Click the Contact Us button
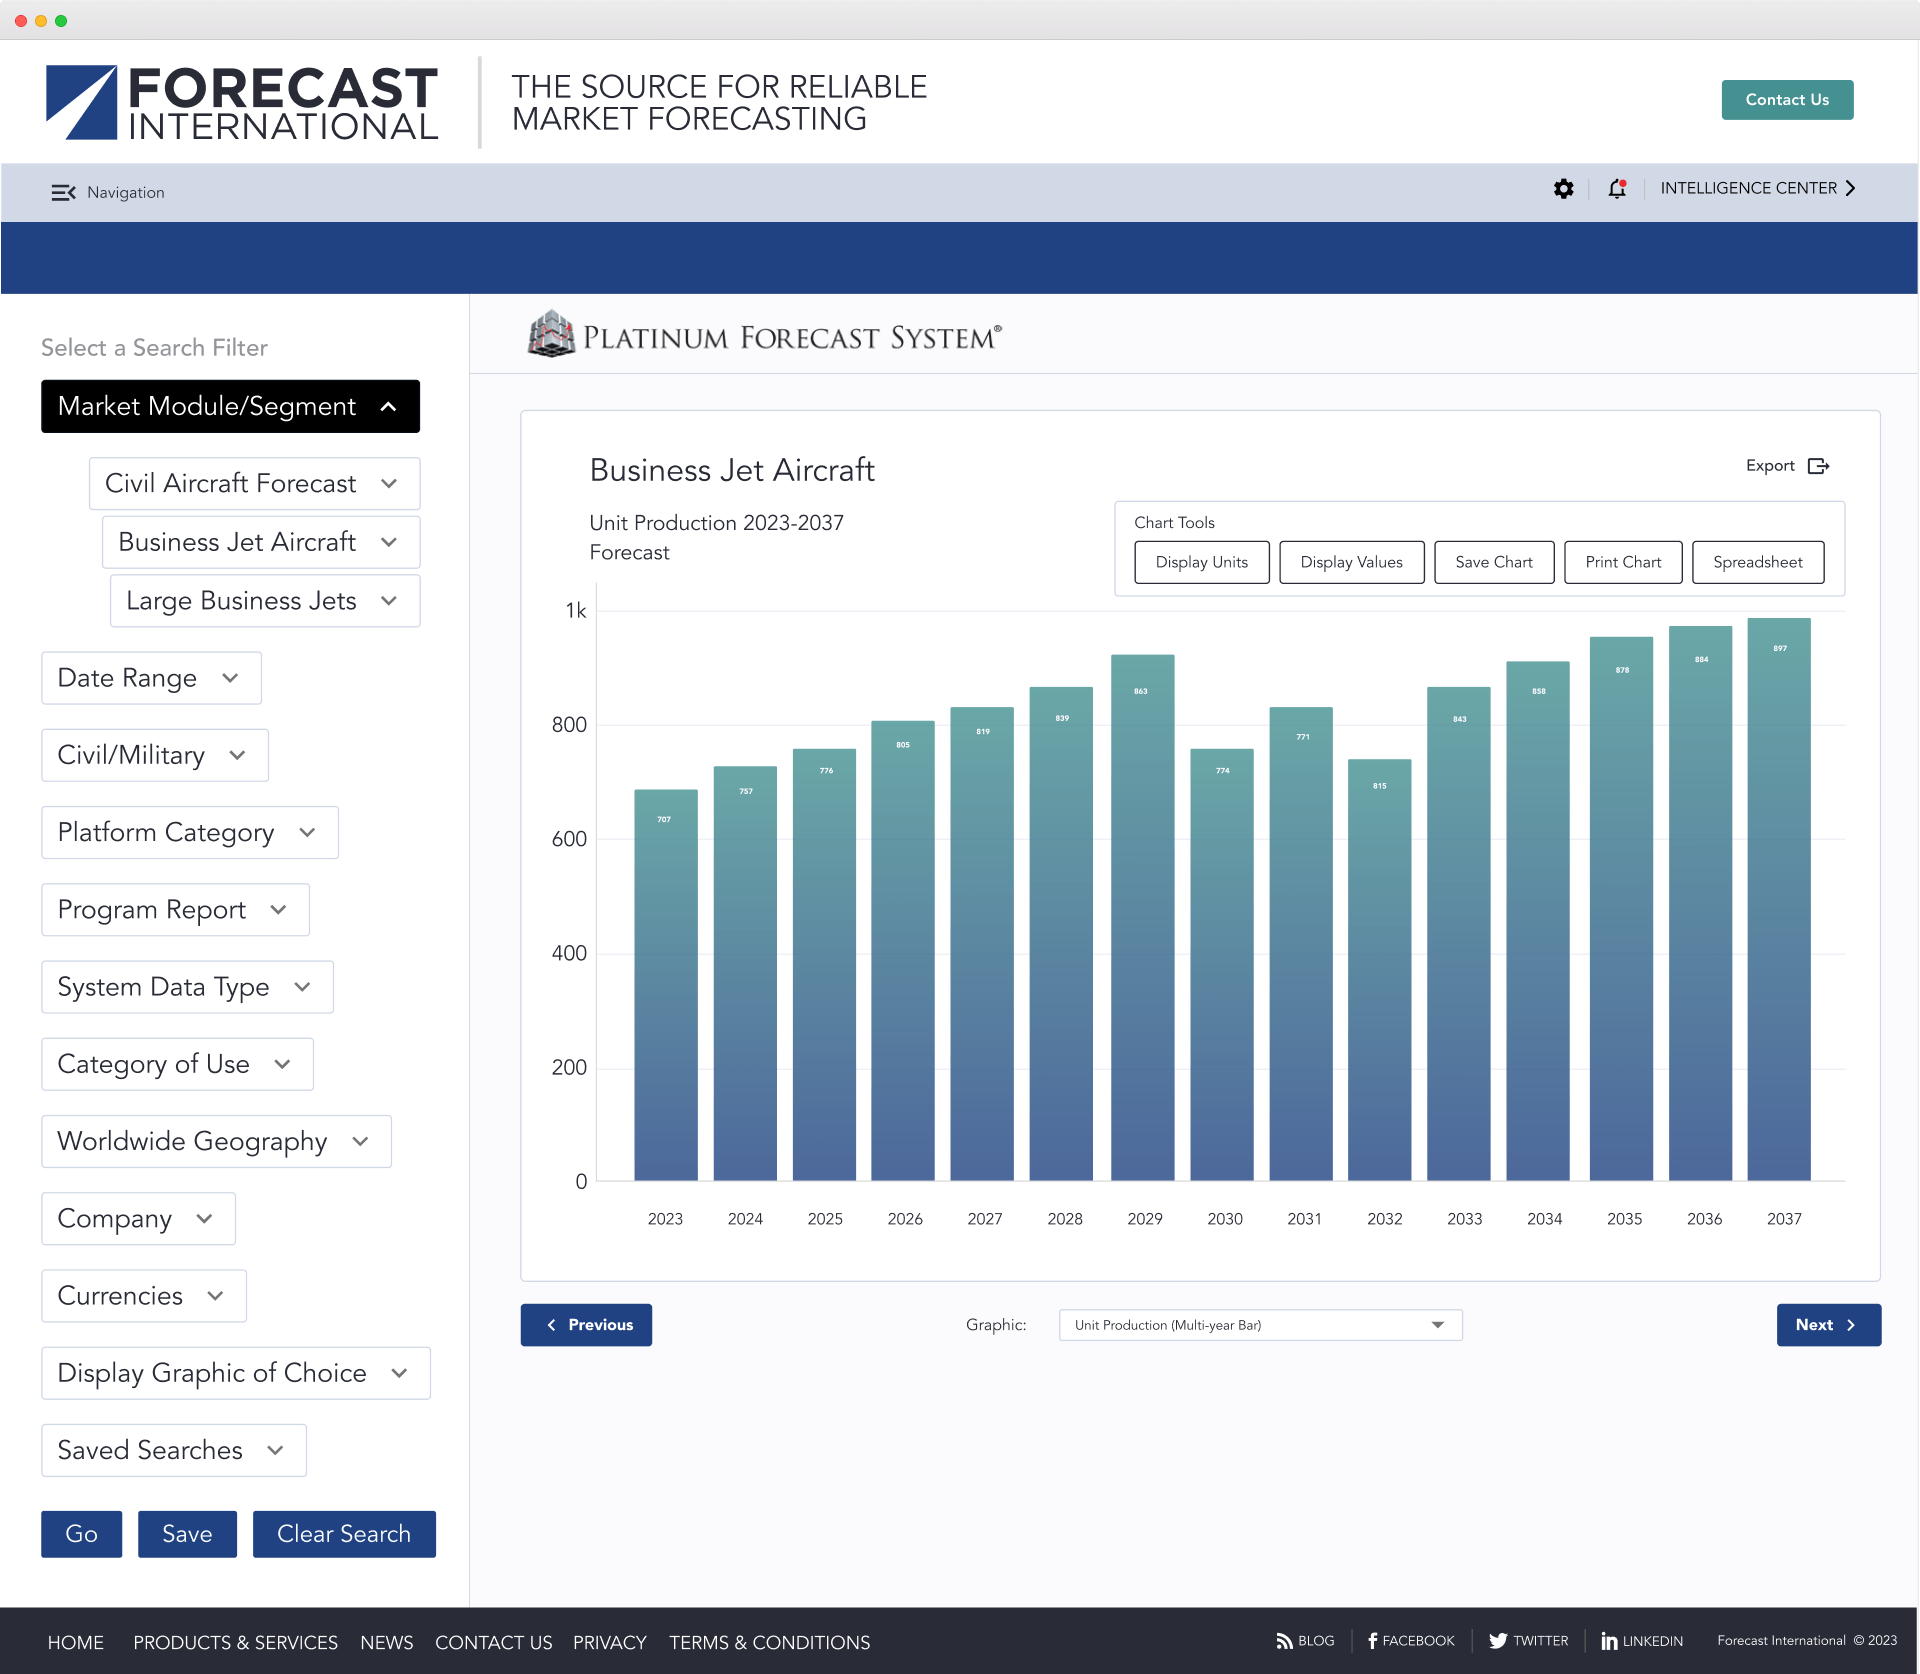 click(x=1787, y=100)
